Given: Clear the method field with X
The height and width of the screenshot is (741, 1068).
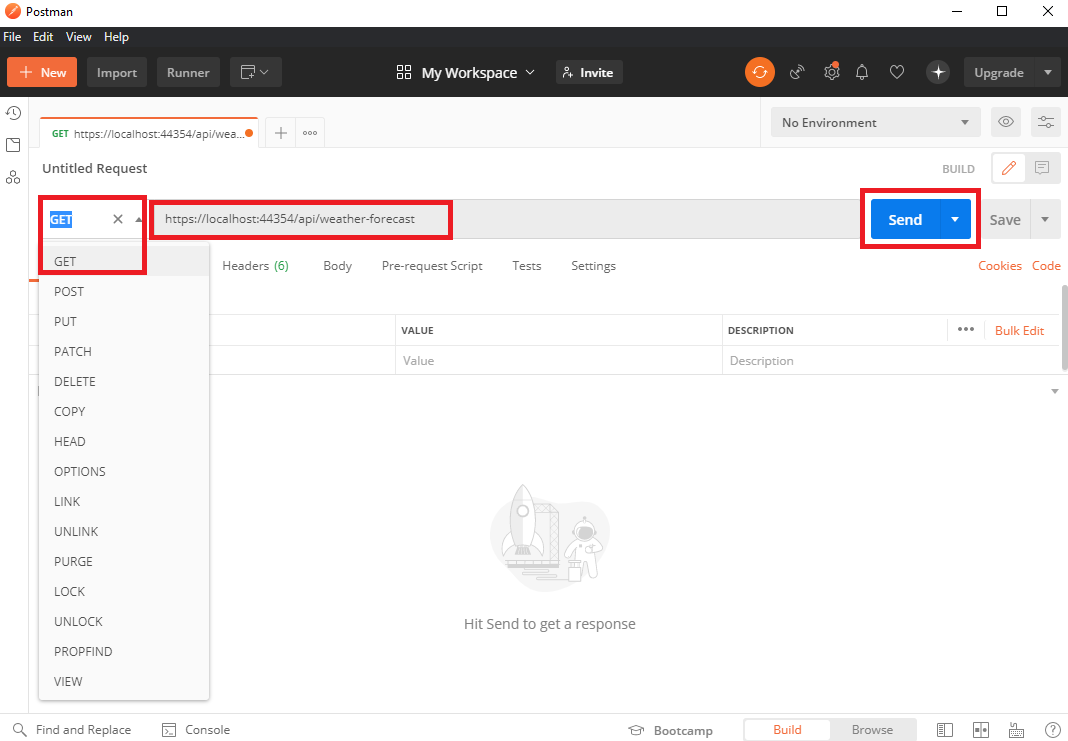Looking at the screenshot, I should point(118,219).
